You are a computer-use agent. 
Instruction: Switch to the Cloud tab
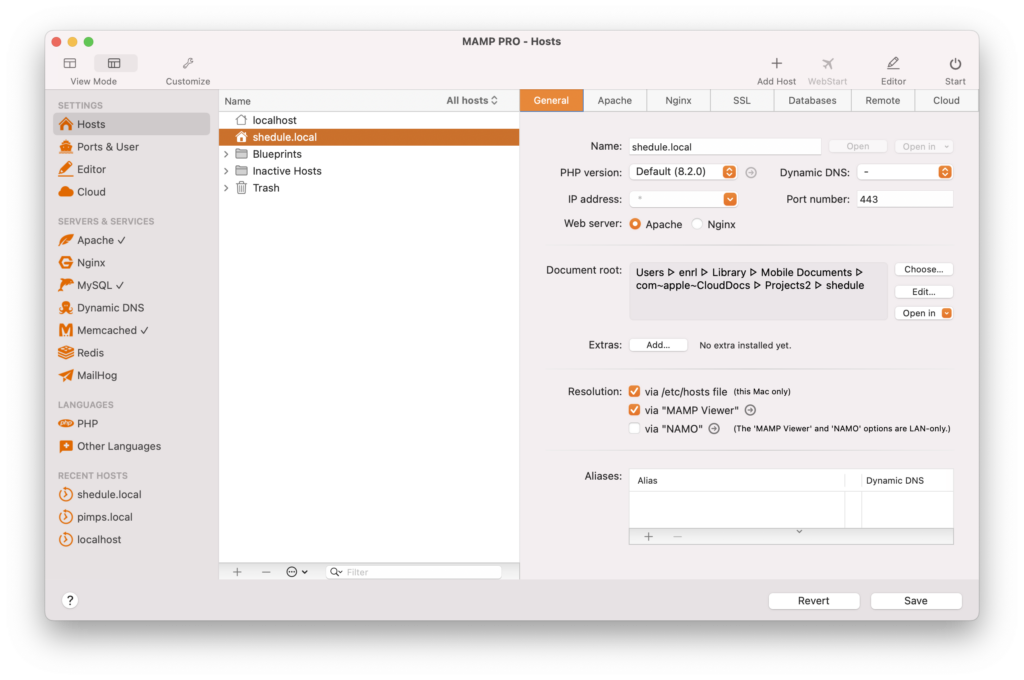(x=946, y=101)
